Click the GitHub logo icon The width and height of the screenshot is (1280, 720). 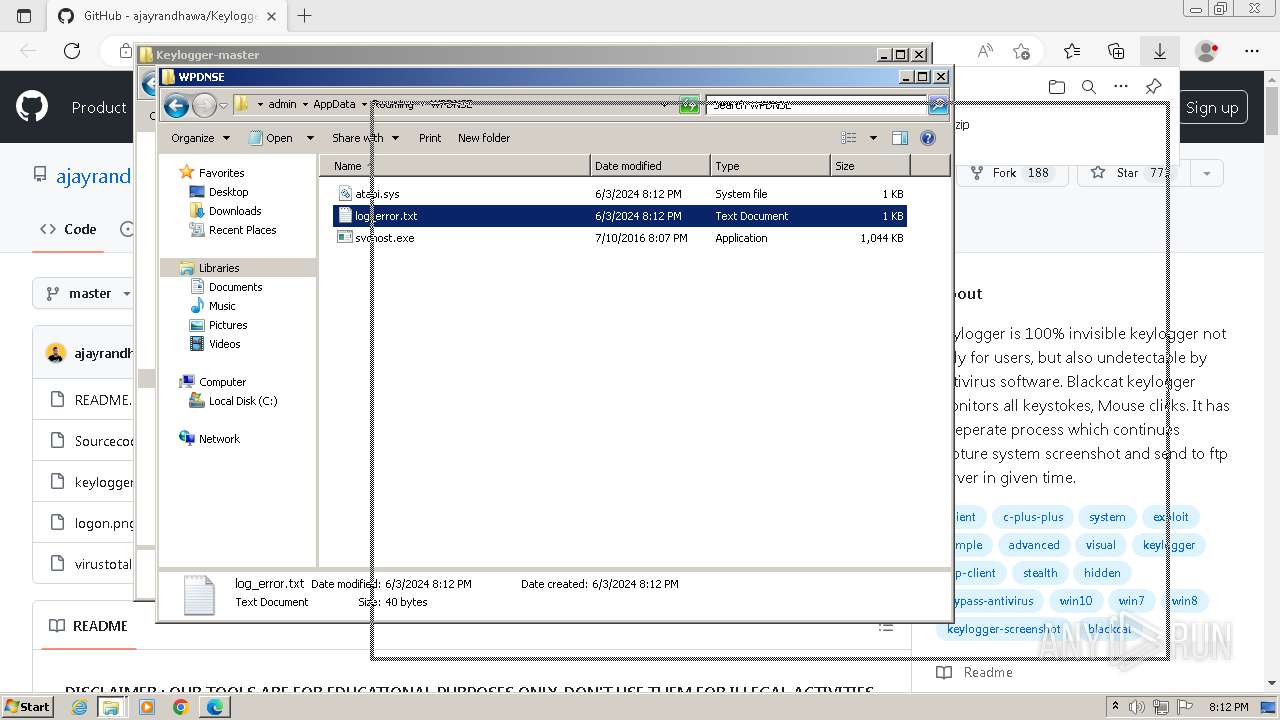pyautogui.click(x=32, y=107)
